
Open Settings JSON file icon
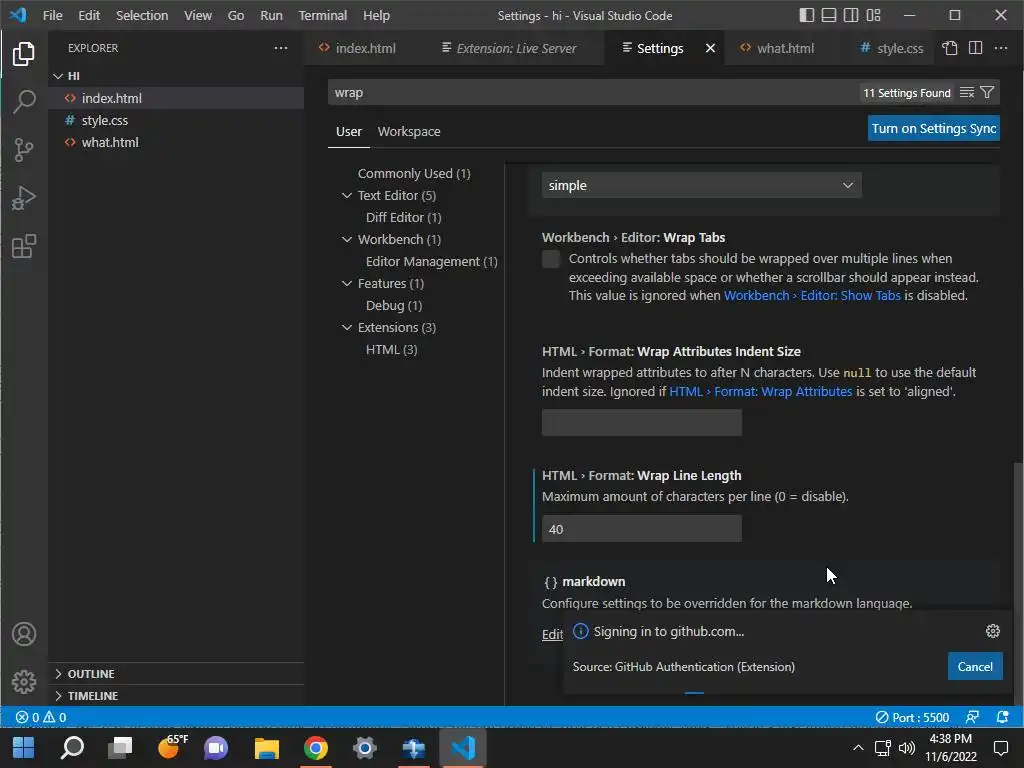tap(950, 48)
